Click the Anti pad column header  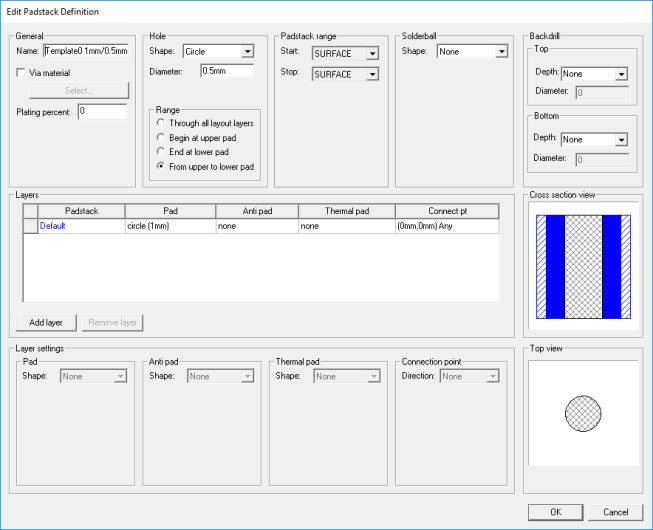(x=257, y=211)
